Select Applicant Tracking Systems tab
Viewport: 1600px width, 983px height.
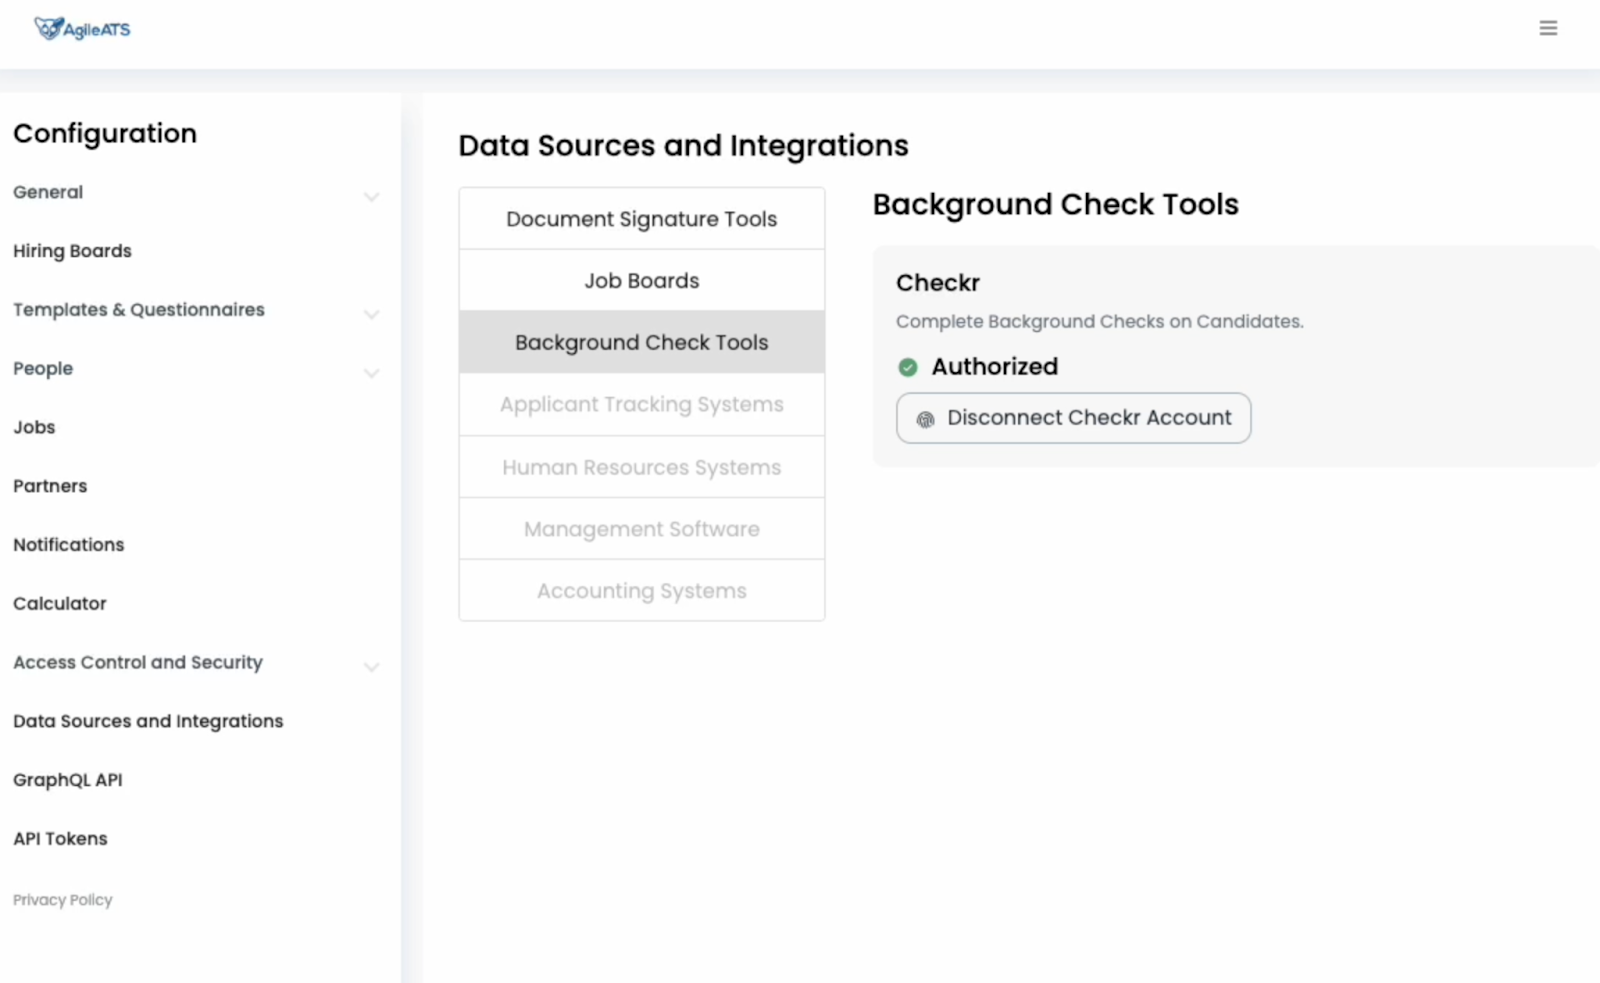click(642, 405)
